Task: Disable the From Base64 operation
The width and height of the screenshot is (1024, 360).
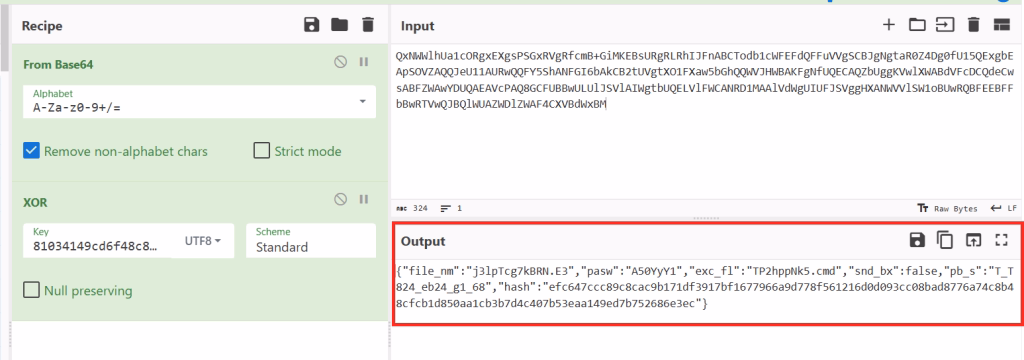Action: tap(340, 62)
